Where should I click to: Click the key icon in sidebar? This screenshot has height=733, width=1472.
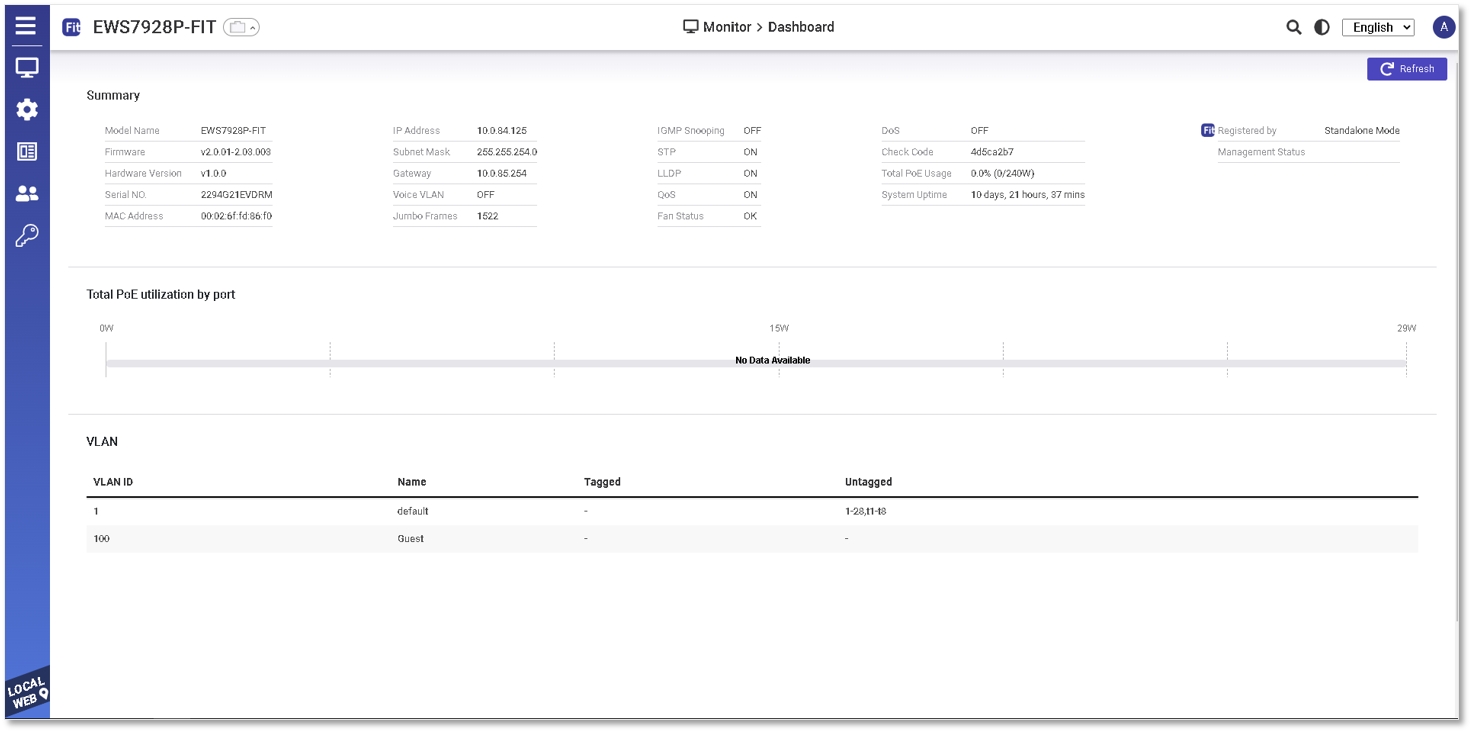pos(27,236)
